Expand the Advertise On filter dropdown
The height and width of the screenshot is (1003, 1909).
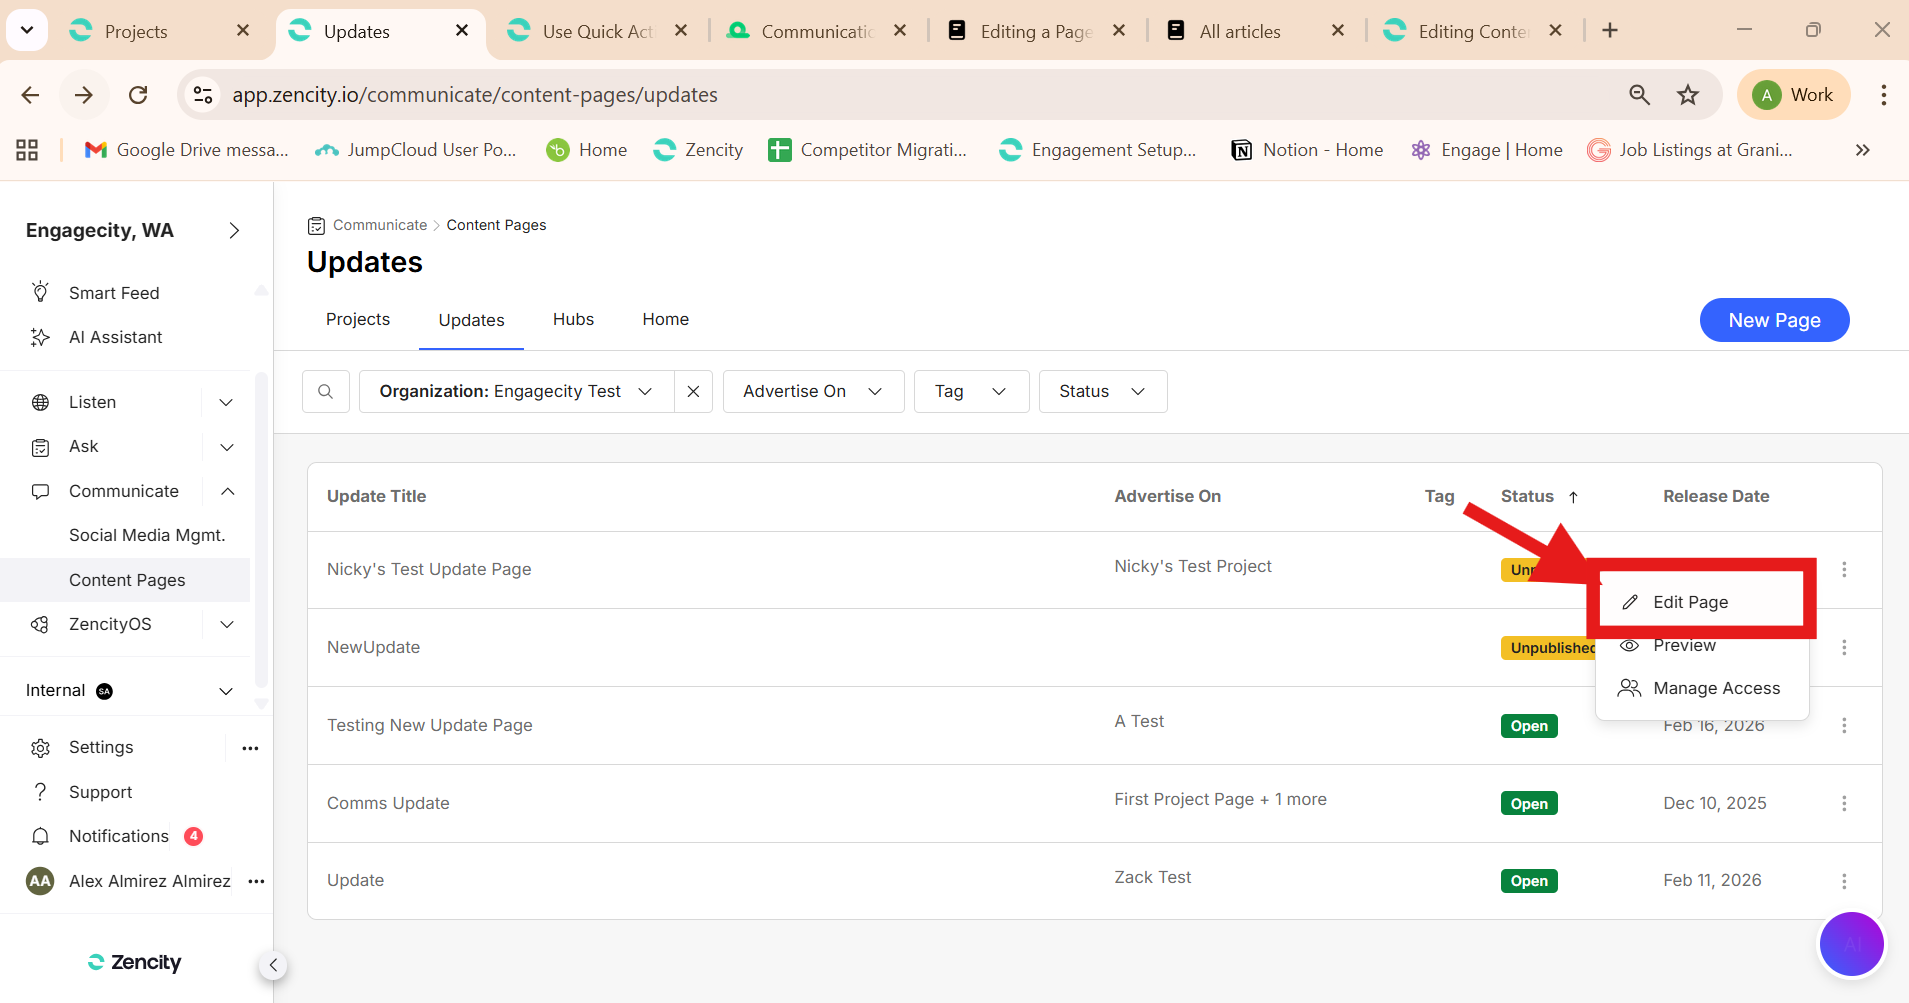(812, 392)
